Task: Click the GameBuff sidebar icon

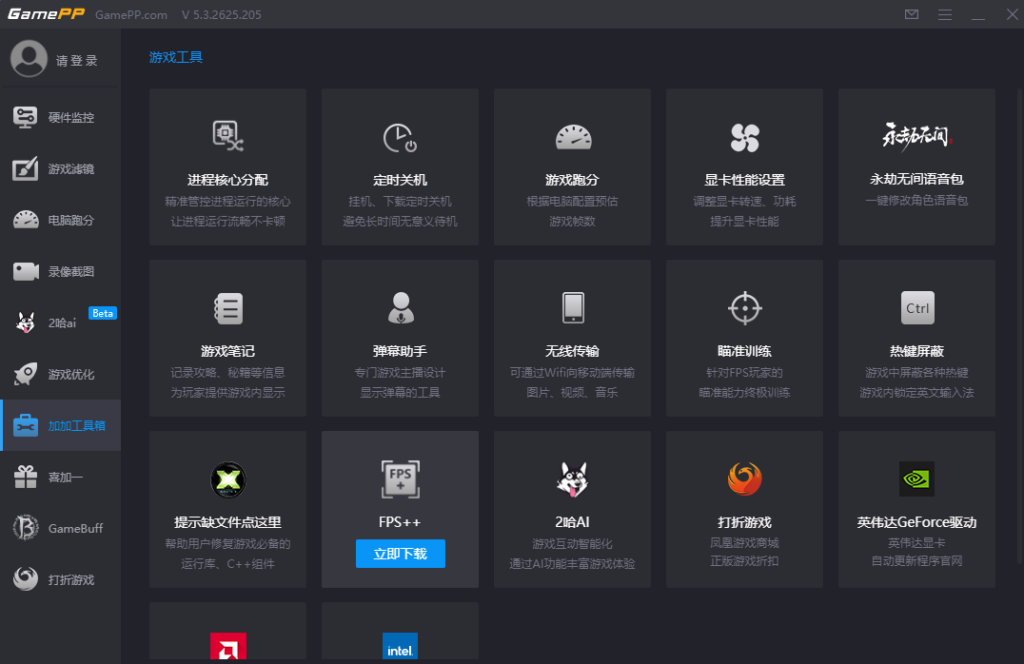Action: pyautogui.click(x=25, y=528)
